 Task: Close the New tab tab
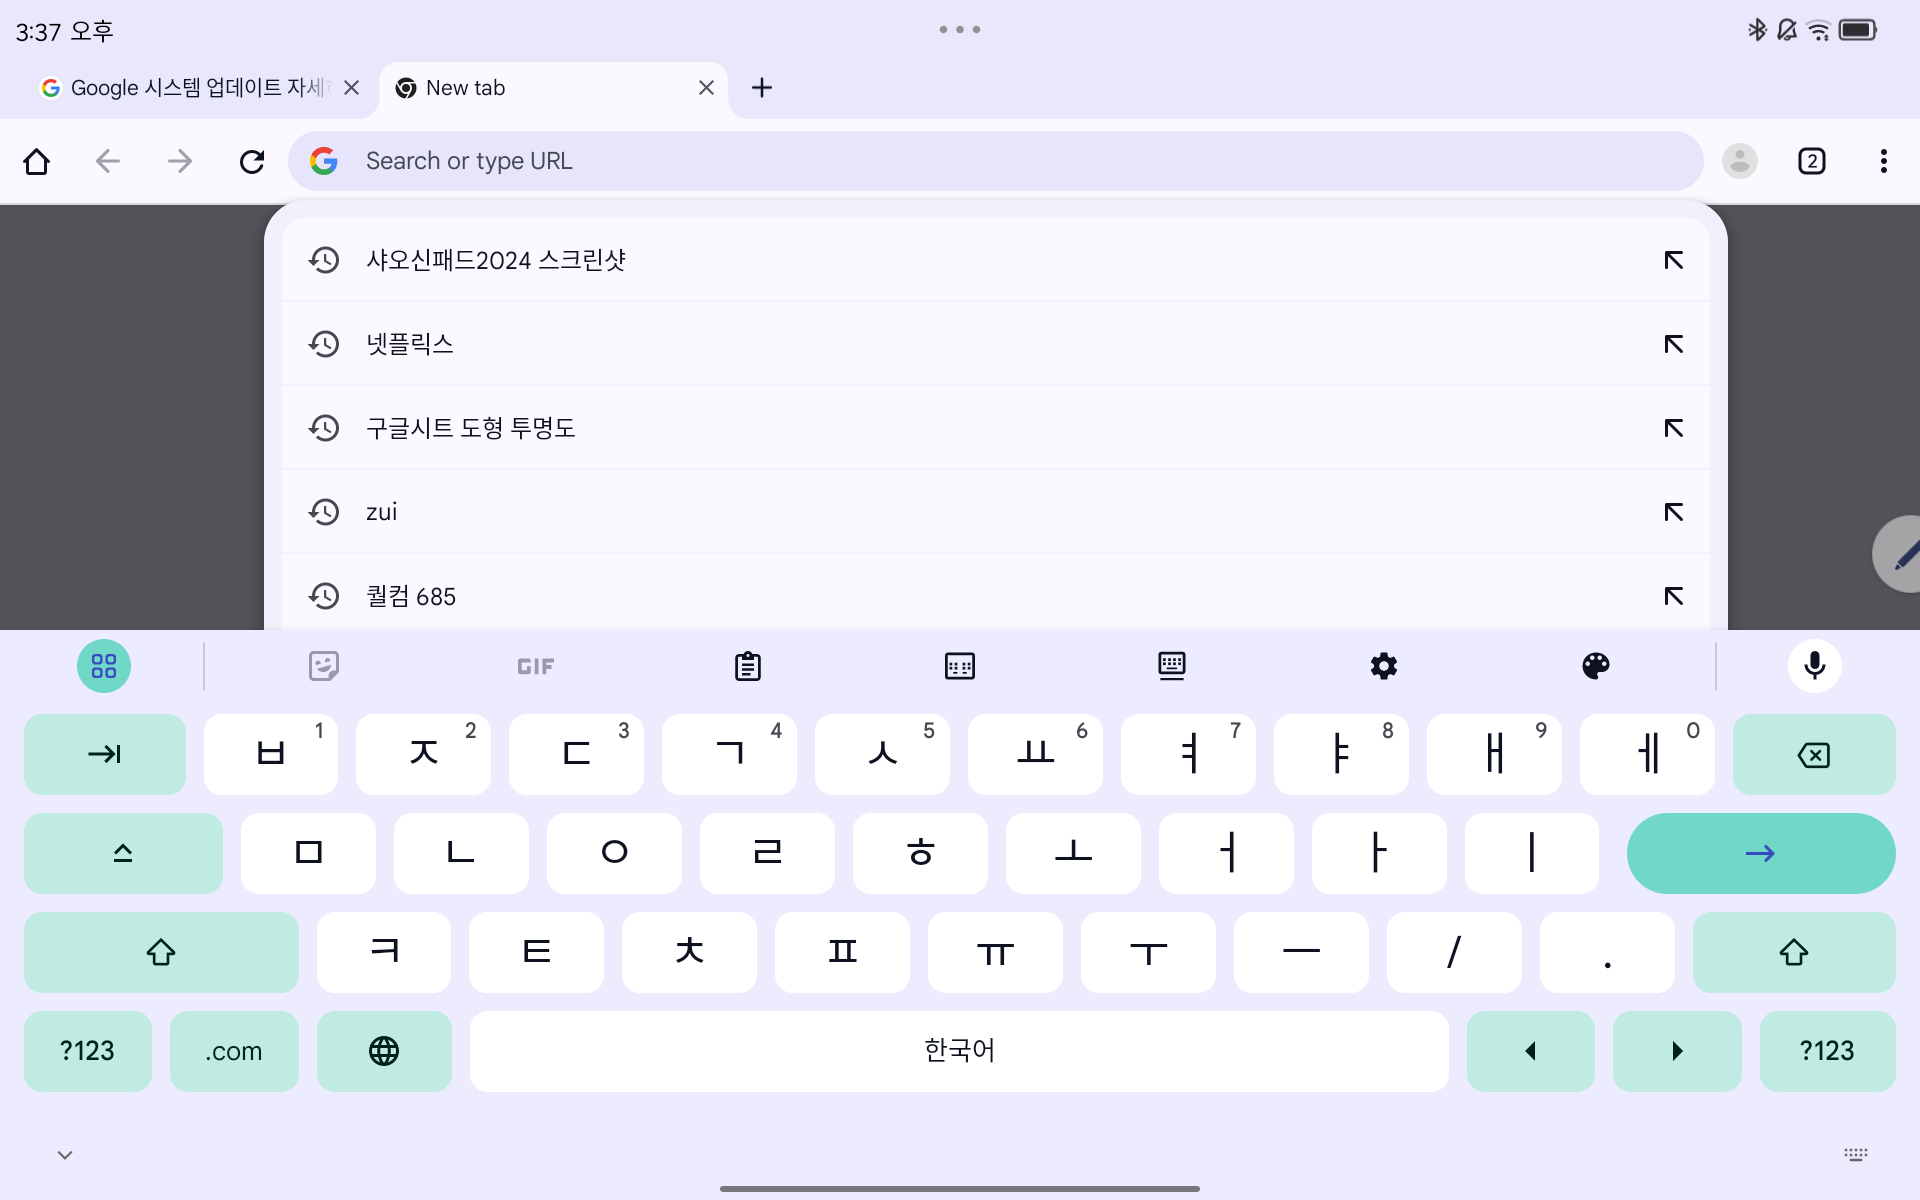707,88
